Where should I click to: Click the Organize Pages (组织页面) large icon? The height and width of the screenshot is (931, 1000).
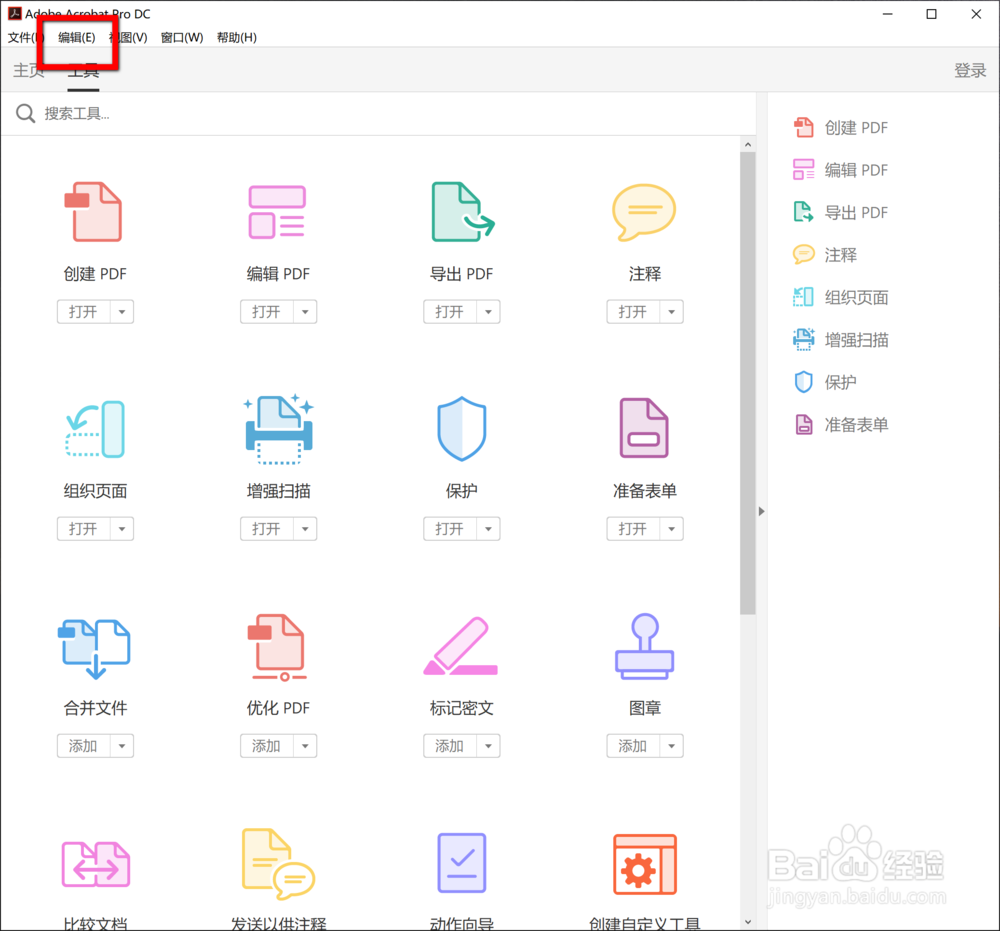pos(95,429)
